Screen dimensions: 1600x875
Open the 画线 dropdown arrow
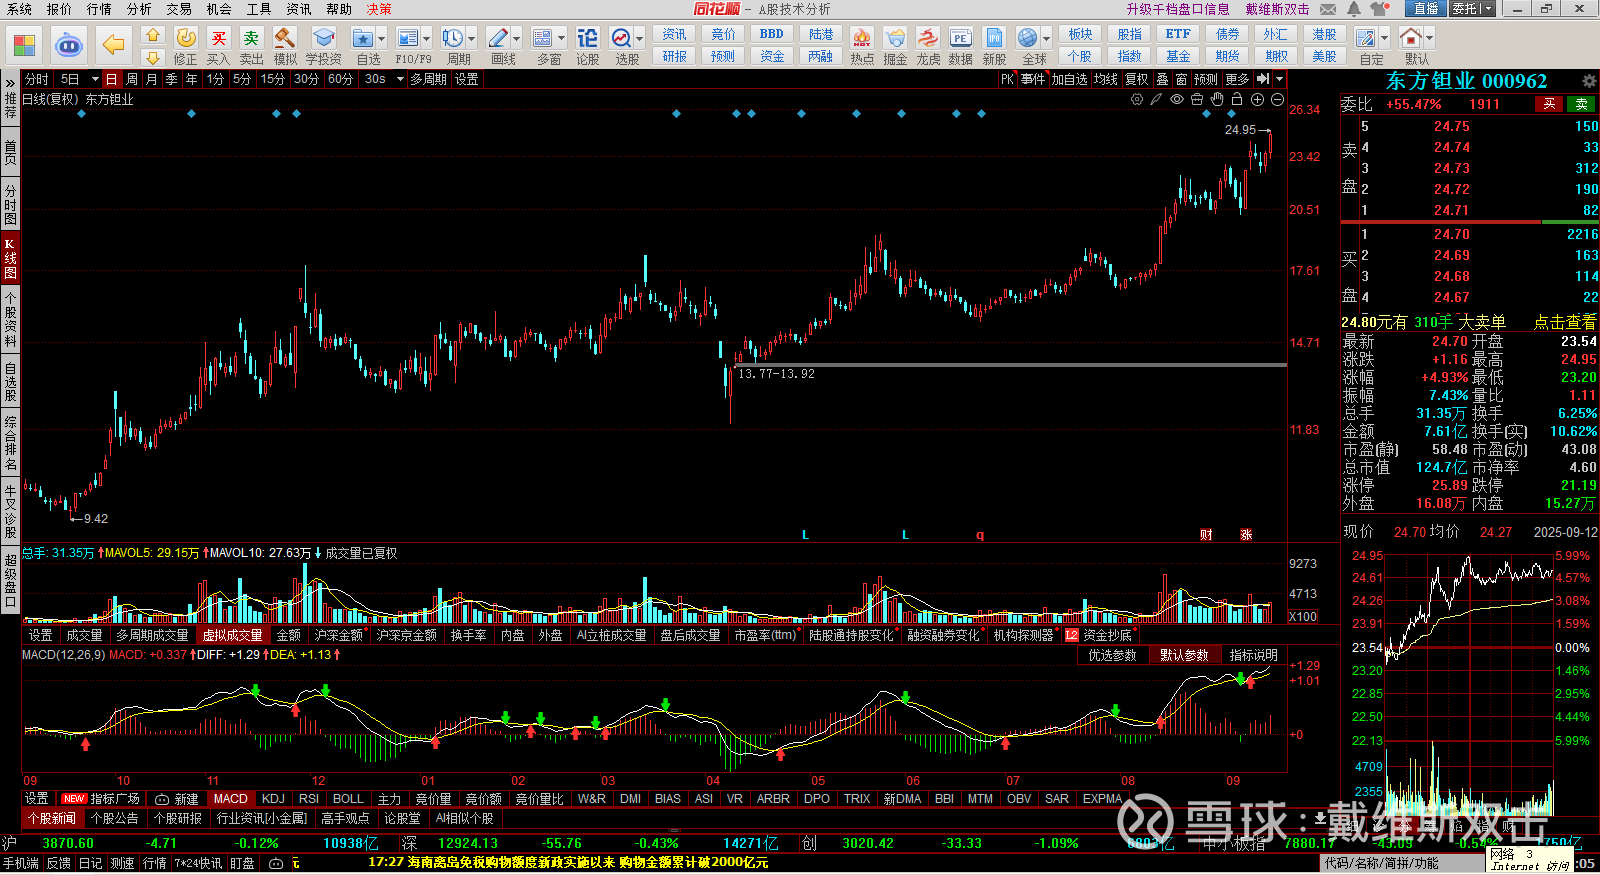pos(516,39)
